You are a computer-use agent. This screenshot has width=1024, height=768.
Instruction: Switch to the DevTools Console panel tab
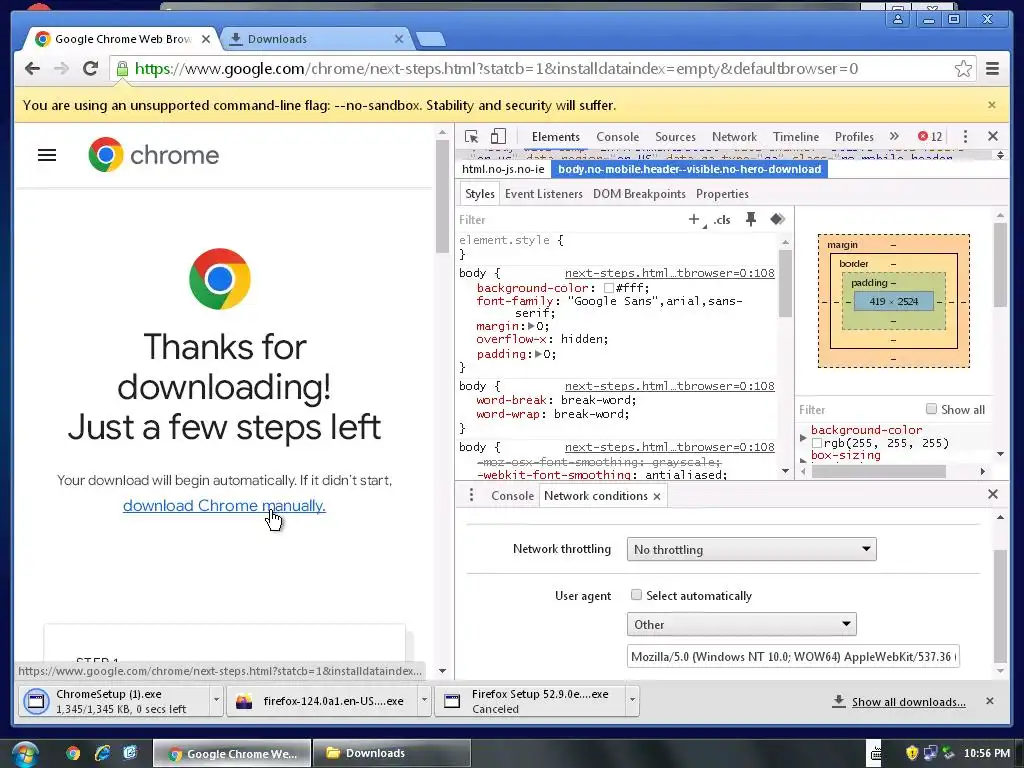click(x=617, y=136)
